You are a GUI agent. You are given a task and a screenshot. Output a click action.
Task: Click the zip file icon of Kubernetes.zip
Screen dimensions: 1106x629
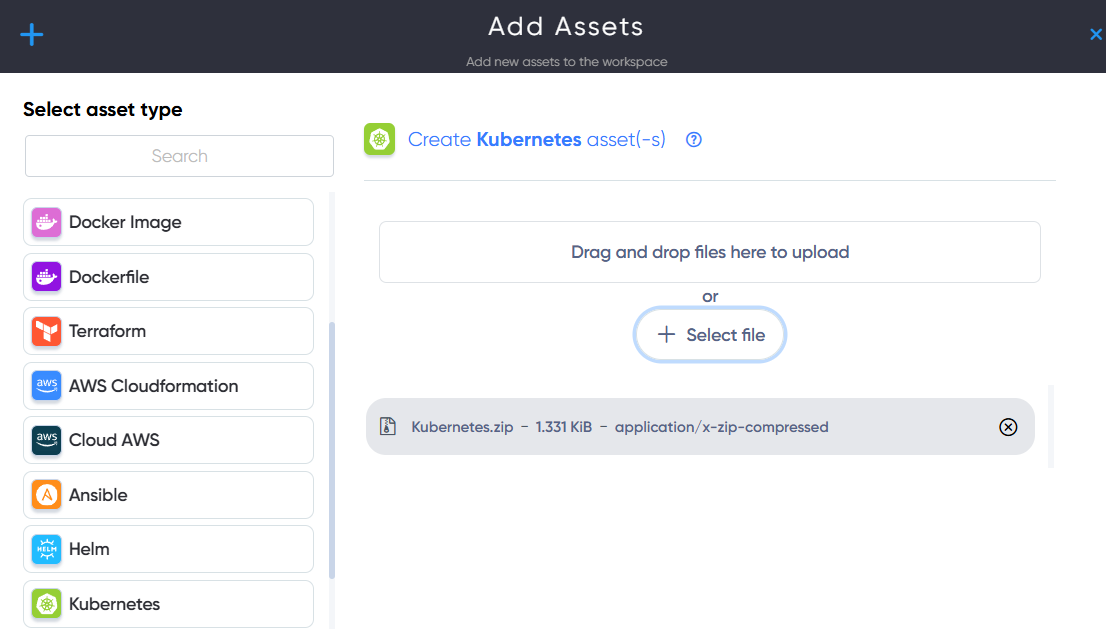coord(387,426)
